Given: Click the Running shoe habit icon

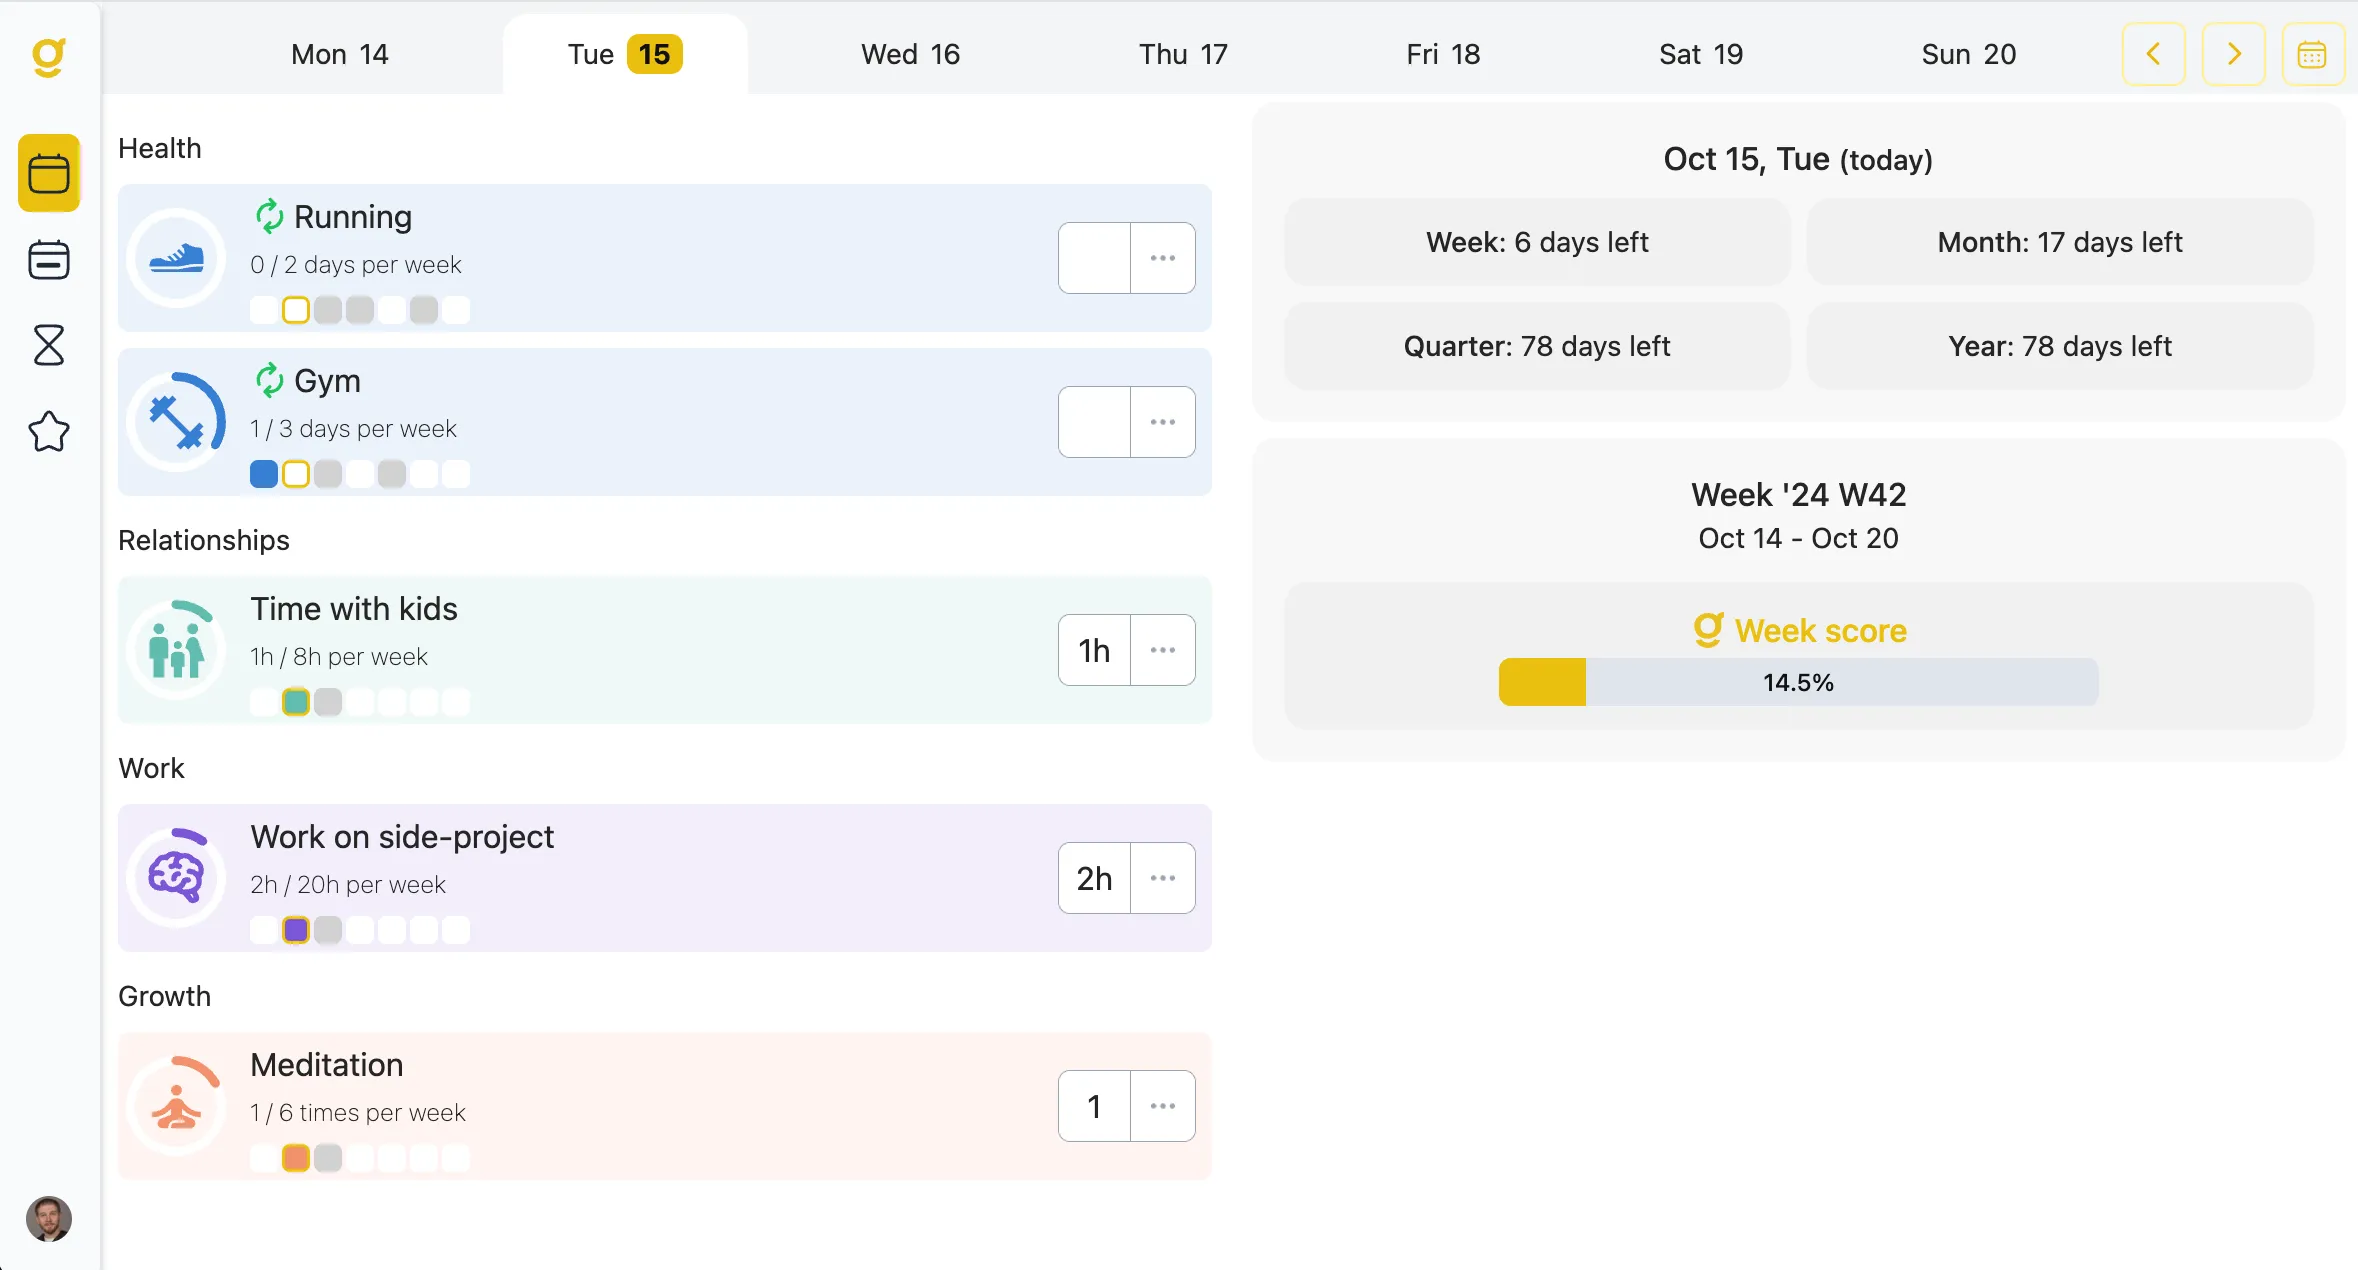Looking at the screenshot, I should tap(176, 258).
